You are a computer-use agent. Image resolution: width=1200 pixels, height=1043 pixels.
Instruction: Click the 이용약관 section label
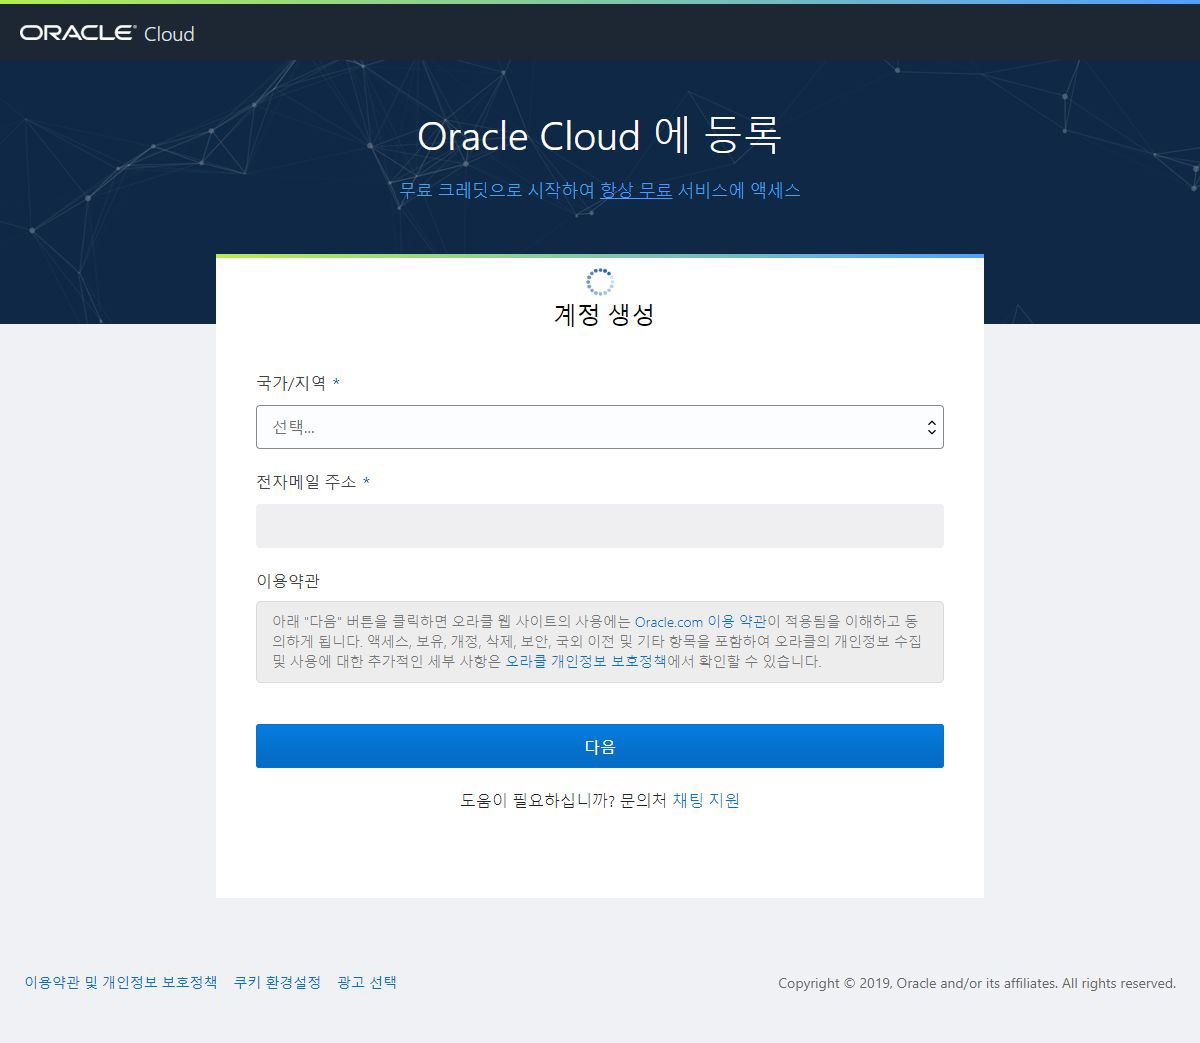(288, 581)
